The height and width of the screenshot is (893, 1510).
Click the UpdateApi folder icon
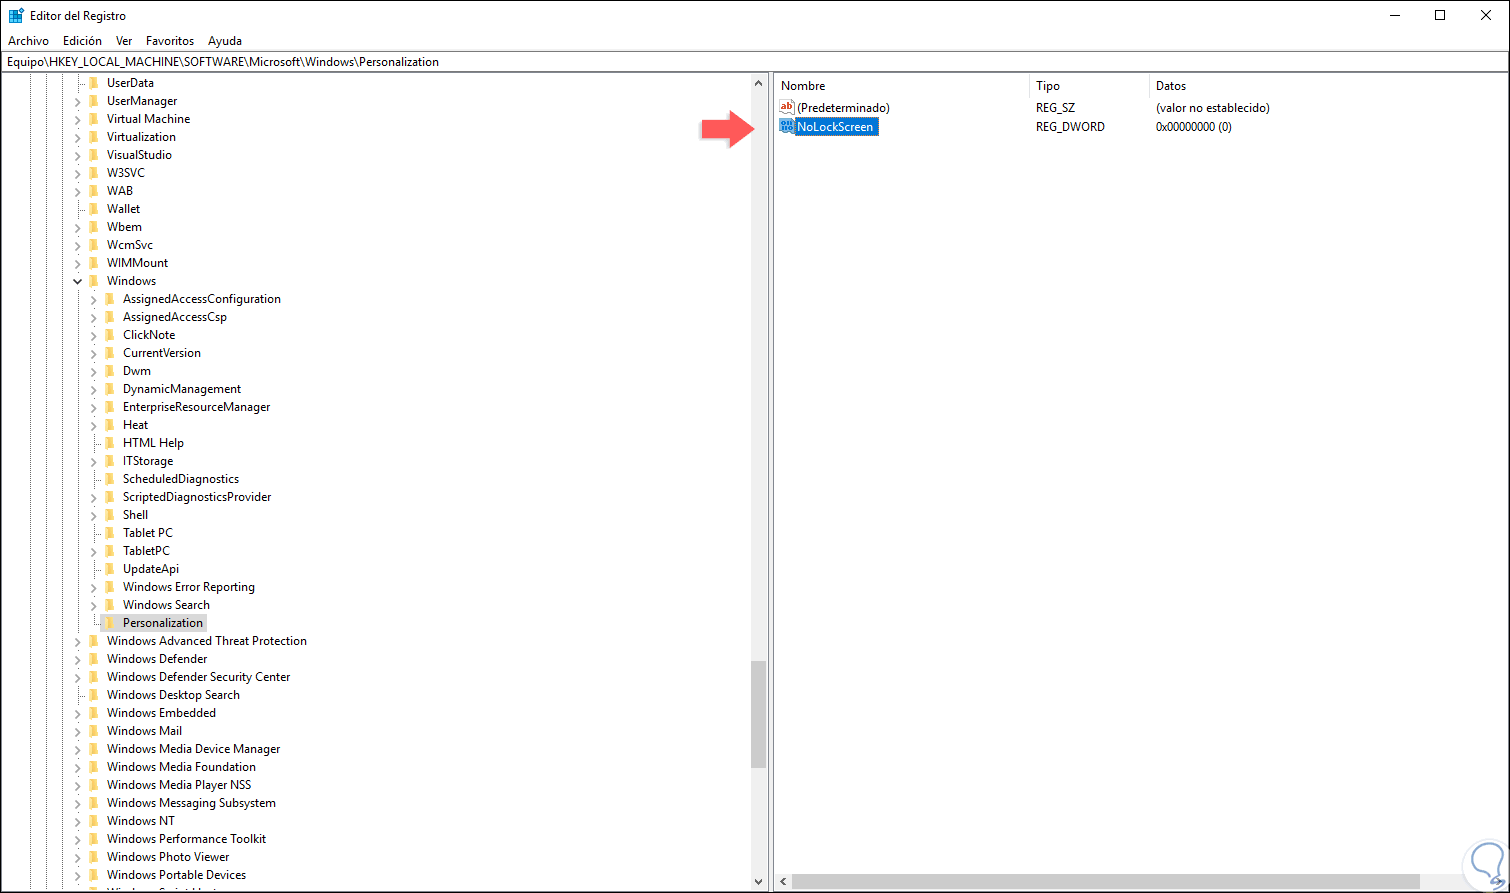(110, 569)
